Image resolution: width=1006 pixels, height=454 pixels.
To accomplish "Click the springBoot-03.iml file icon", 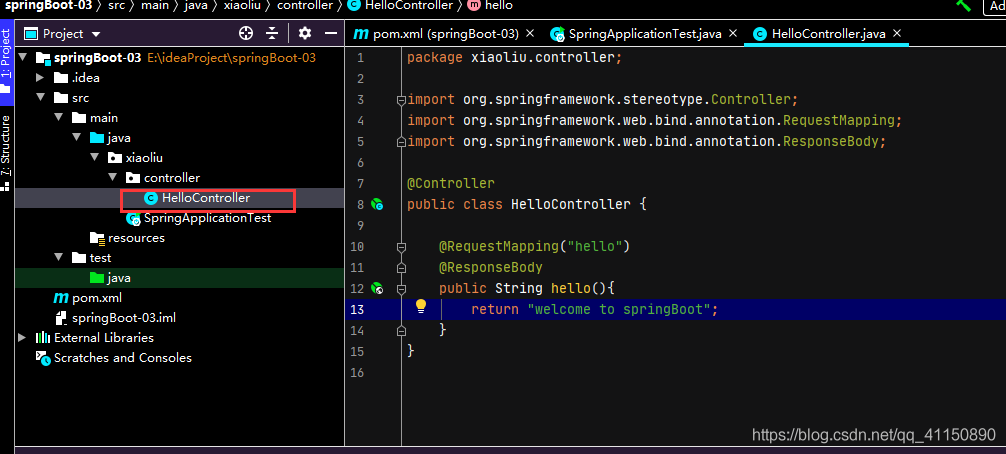I will [61, 318].
